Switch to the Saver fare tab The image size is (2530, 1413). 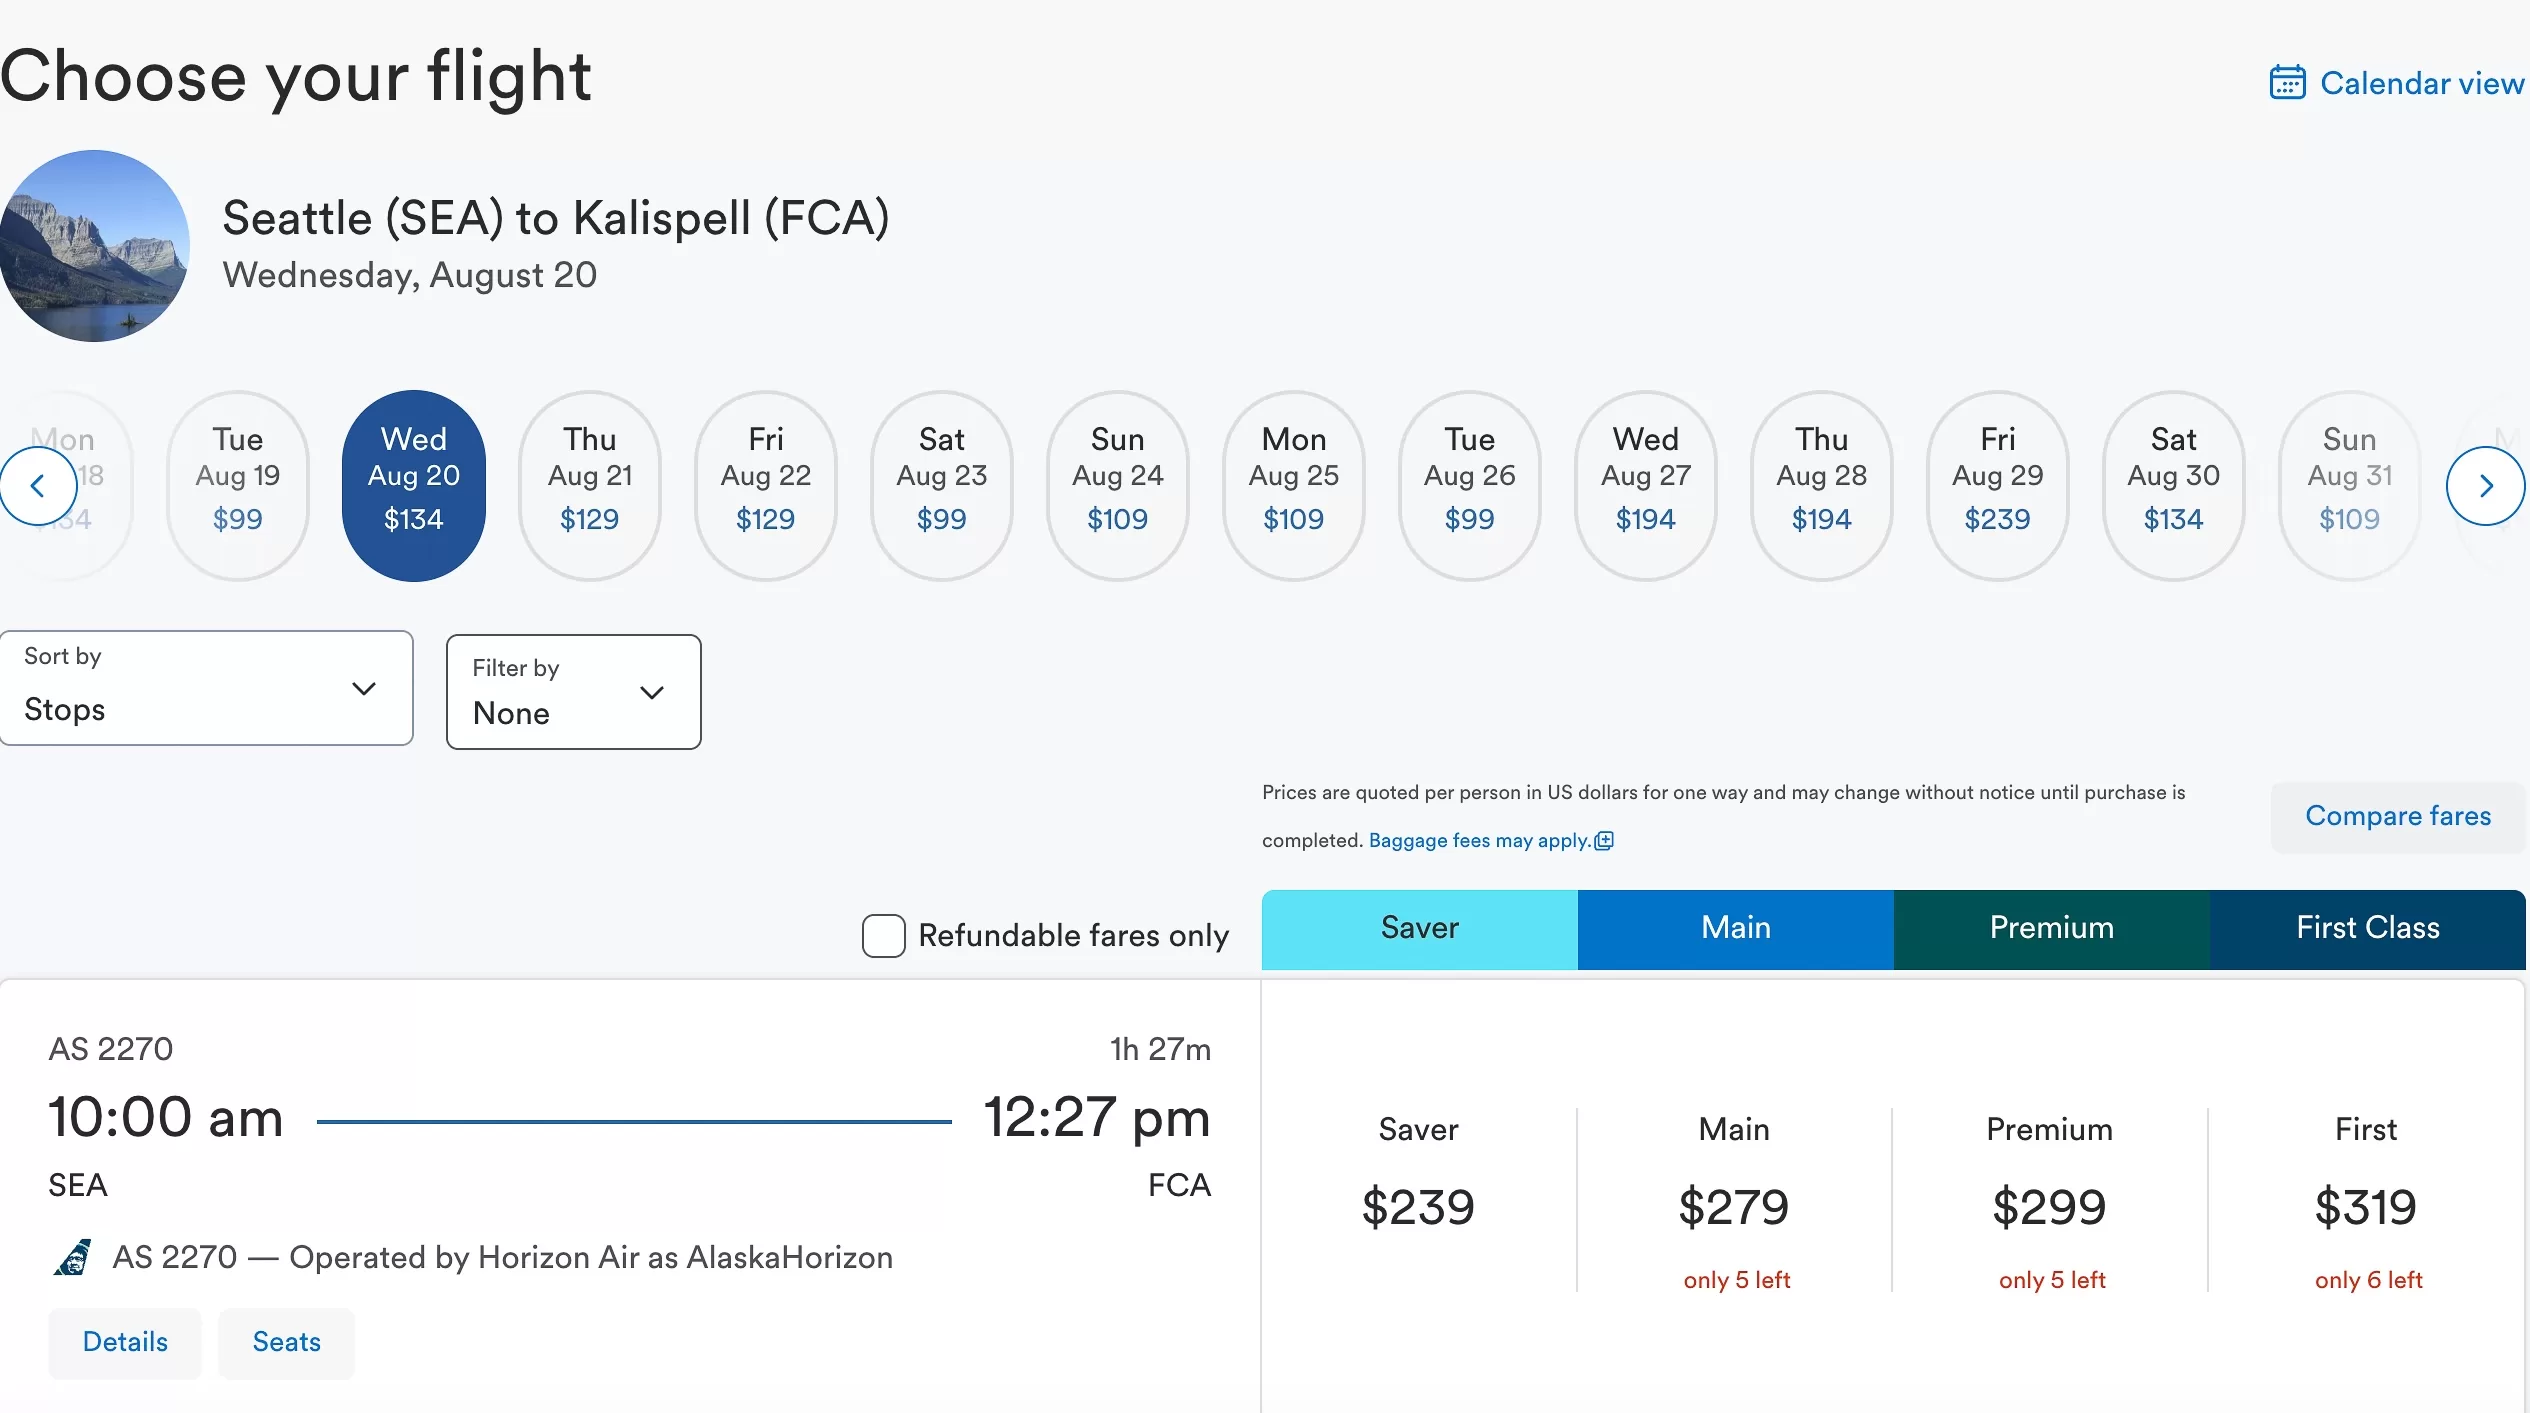pyautogui.click(x=1419, y=929)
